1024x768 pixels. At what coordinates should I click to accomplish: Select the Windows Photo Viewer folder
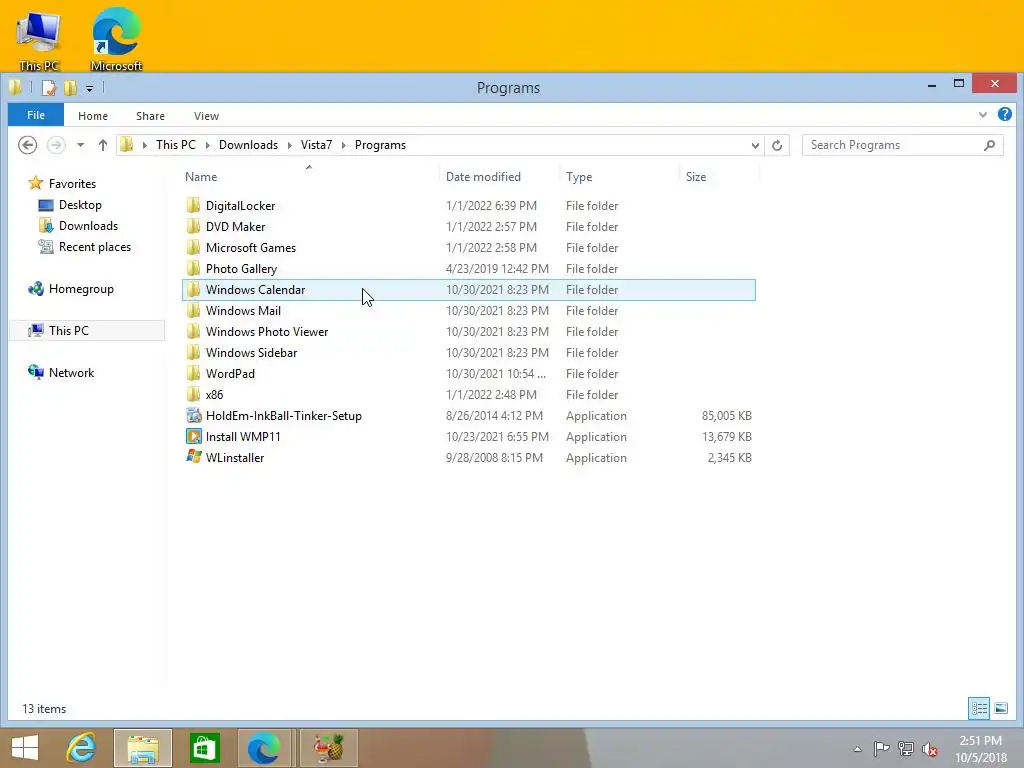click(x=469, y=332)
